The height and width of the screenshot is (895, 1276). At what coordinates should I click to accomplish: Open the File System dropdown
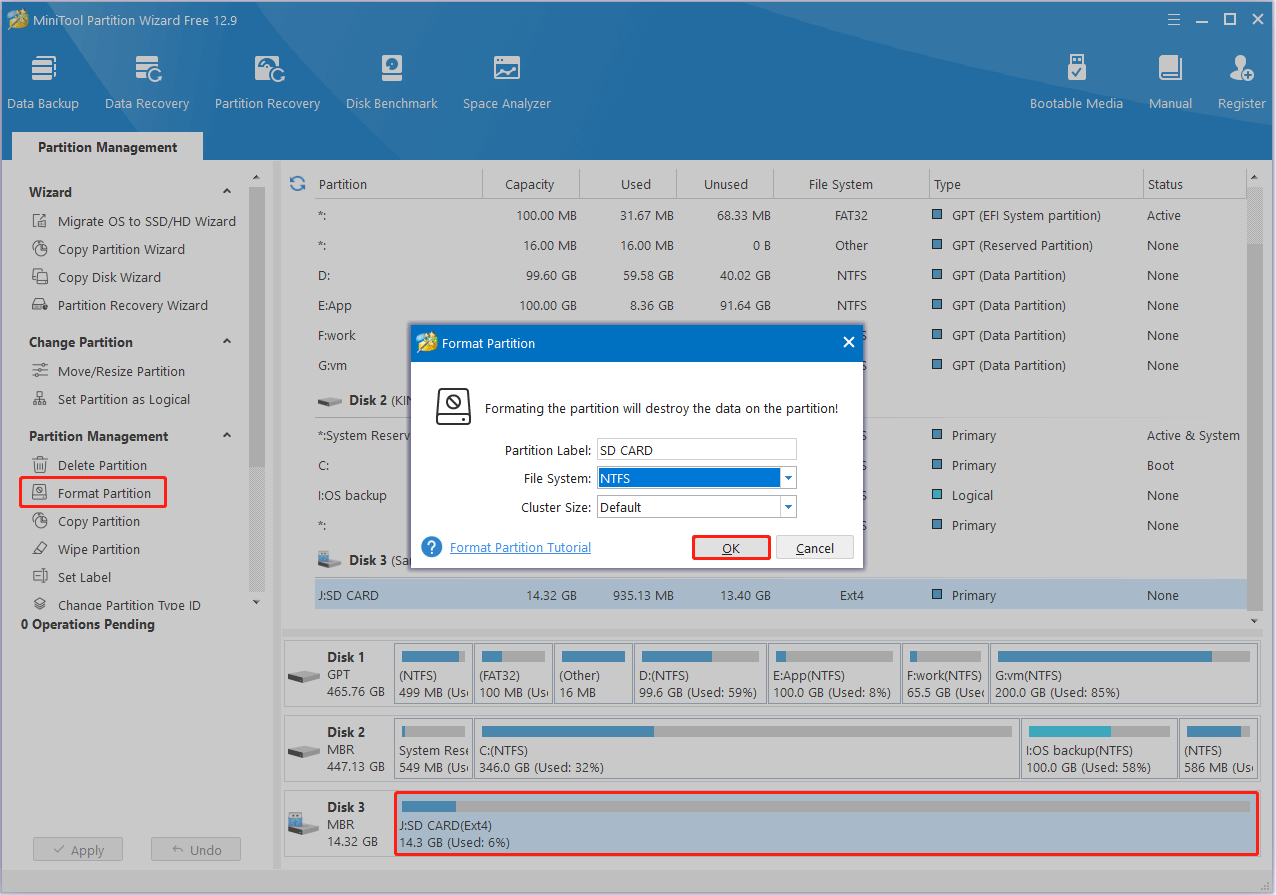point(788,478)
